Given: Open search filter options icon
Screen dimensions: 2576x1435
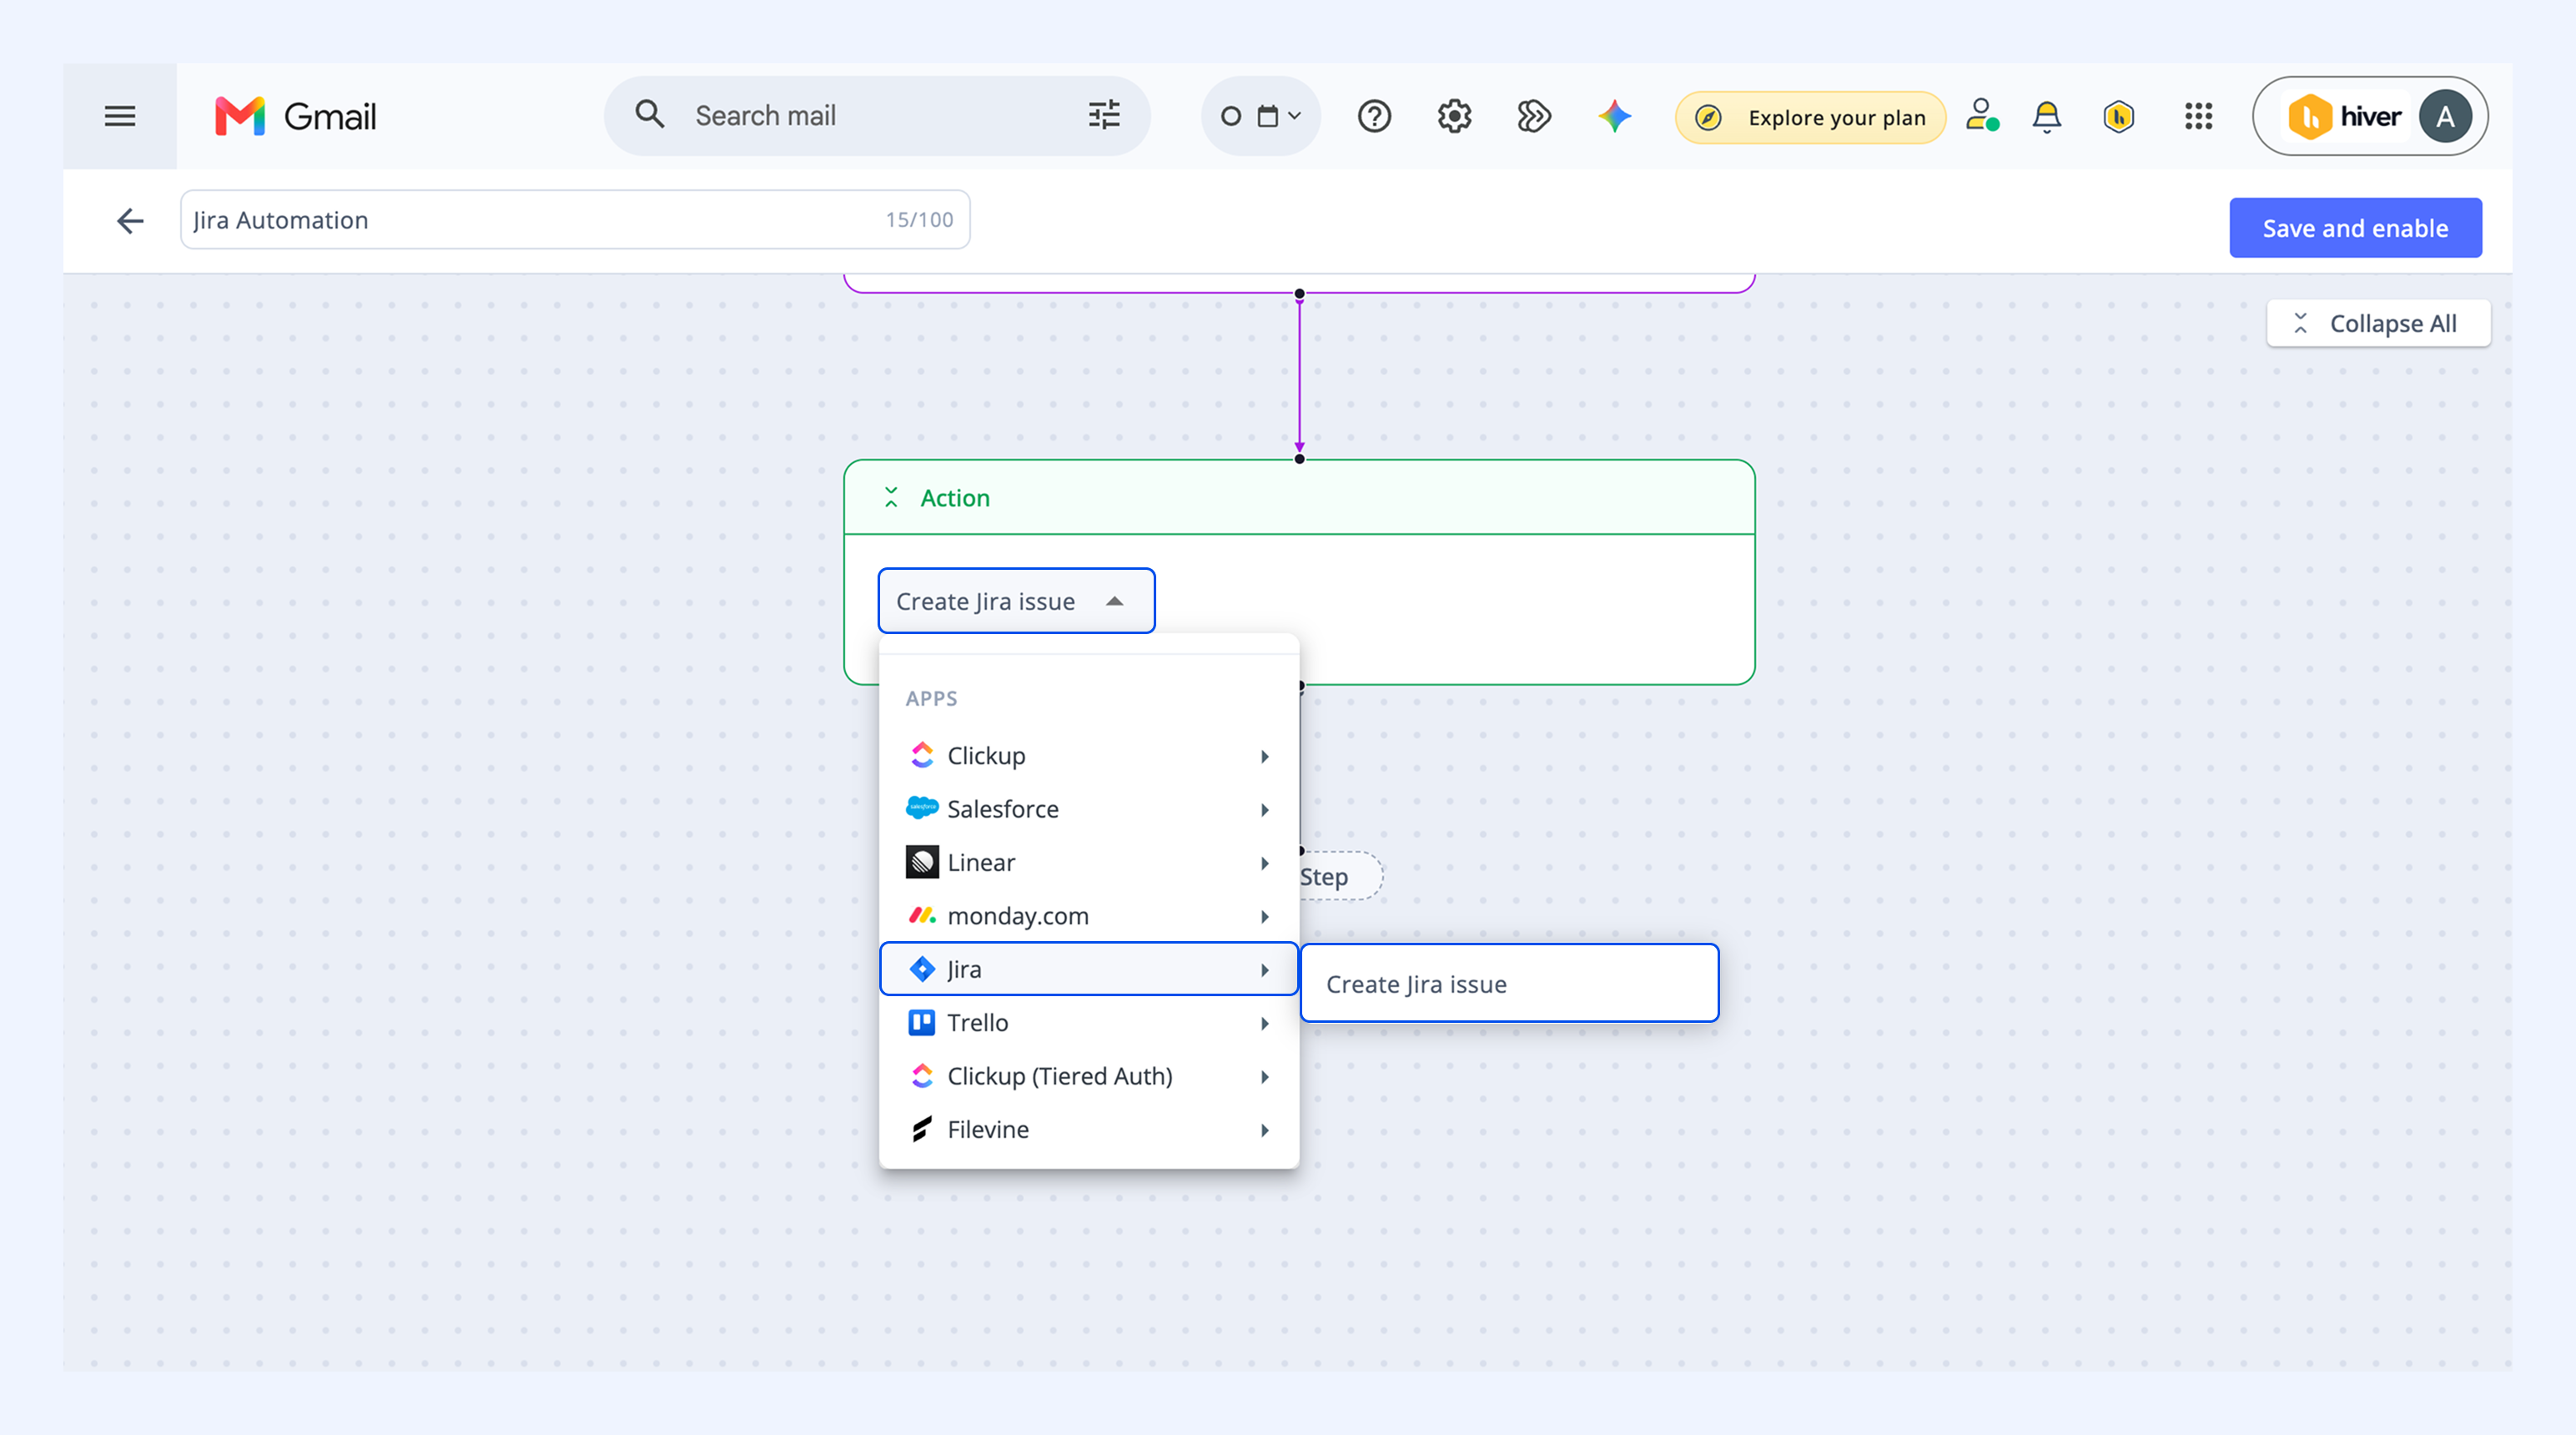Looking at the screenshot, I should click(x=1104, y=115).
